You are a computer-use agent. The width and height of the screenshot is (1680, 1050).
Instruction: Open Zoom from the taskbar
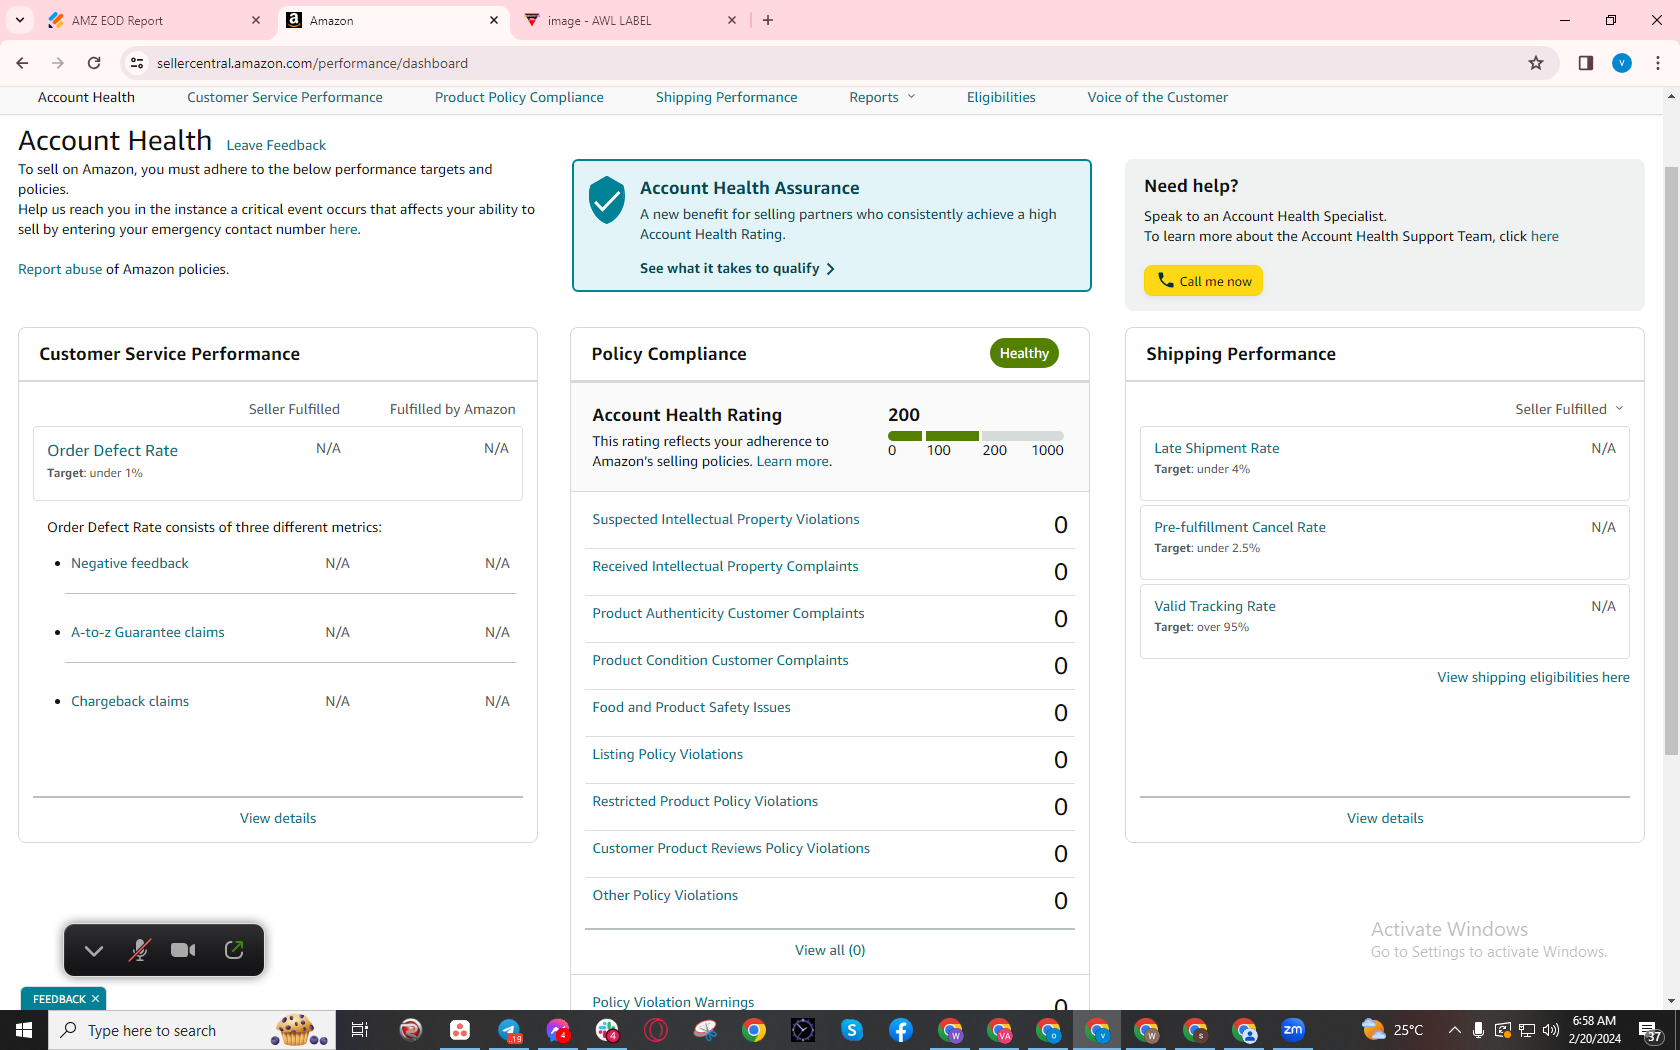tap(1293, 1030)
